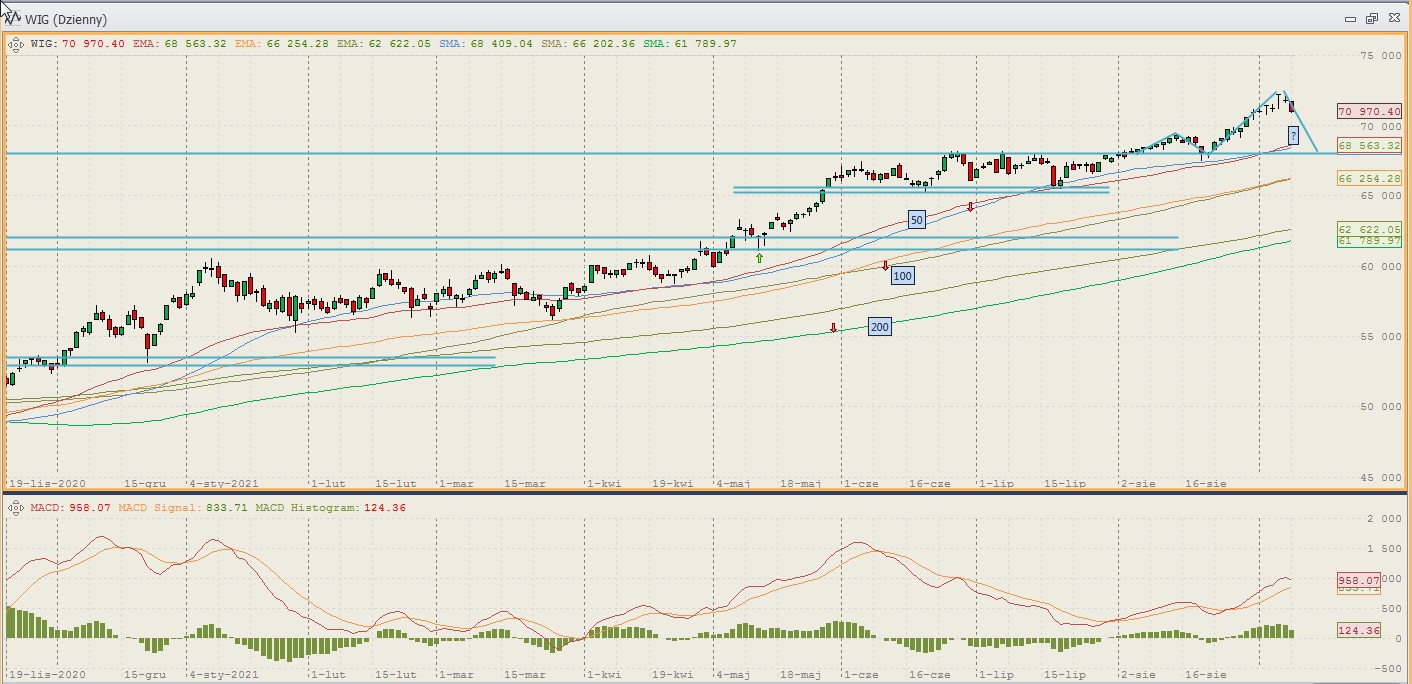The width and height of the screenshot is (1412, 684).
Task: Click the question mark annotation box
Action: click(x=1293, y=135)
